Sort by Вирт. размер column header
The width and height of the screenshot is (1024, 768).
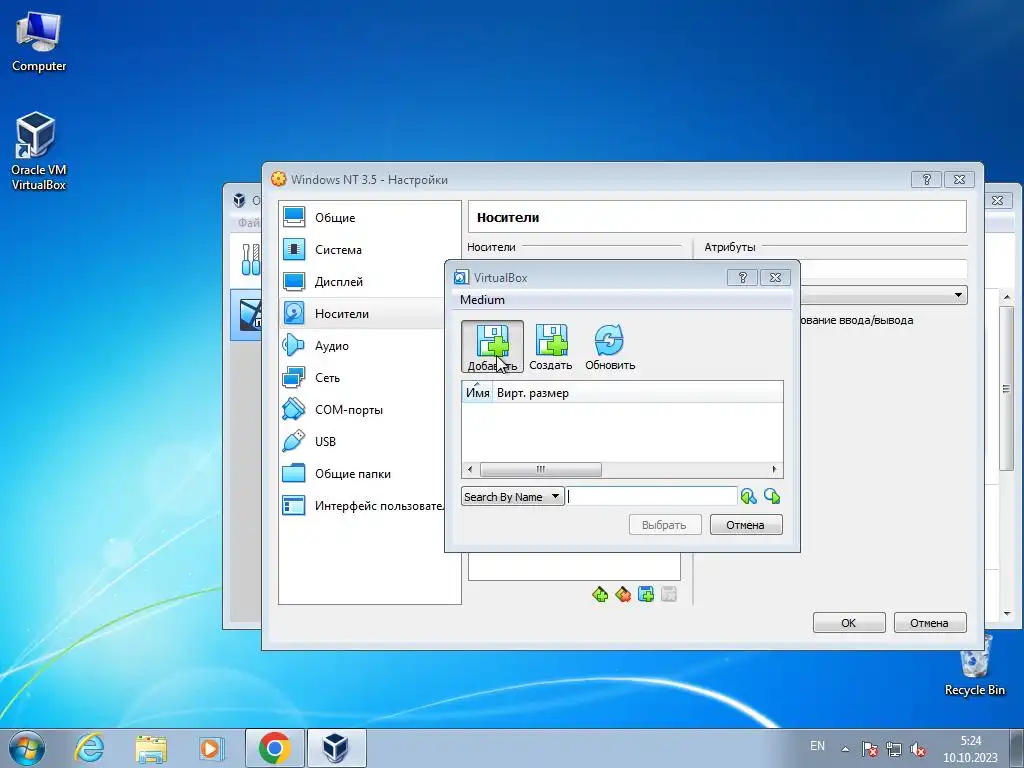pos(532,393)
